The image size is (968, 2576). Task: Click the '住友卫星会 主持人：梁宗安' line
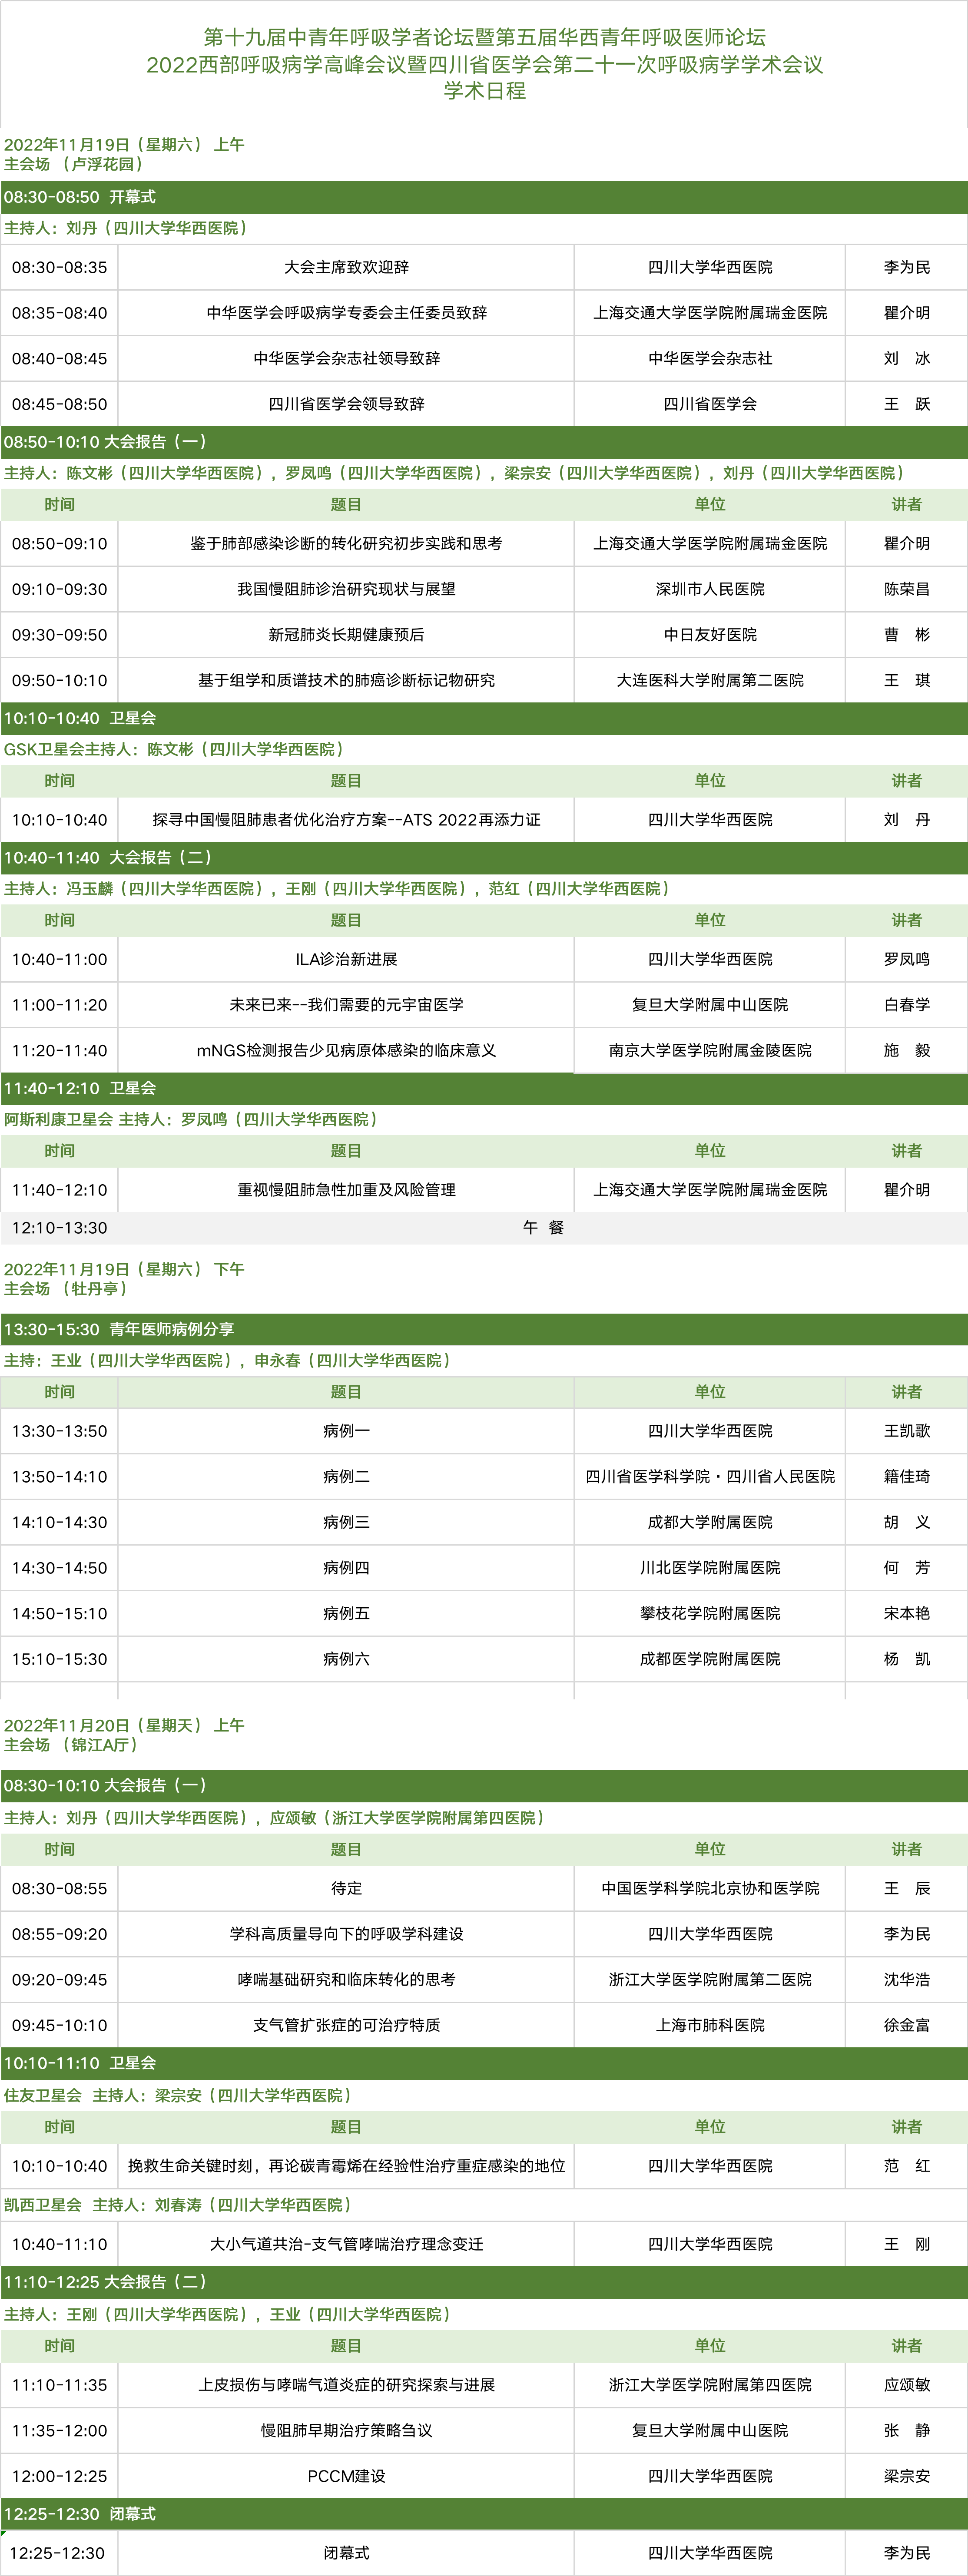coord(178,2095)
